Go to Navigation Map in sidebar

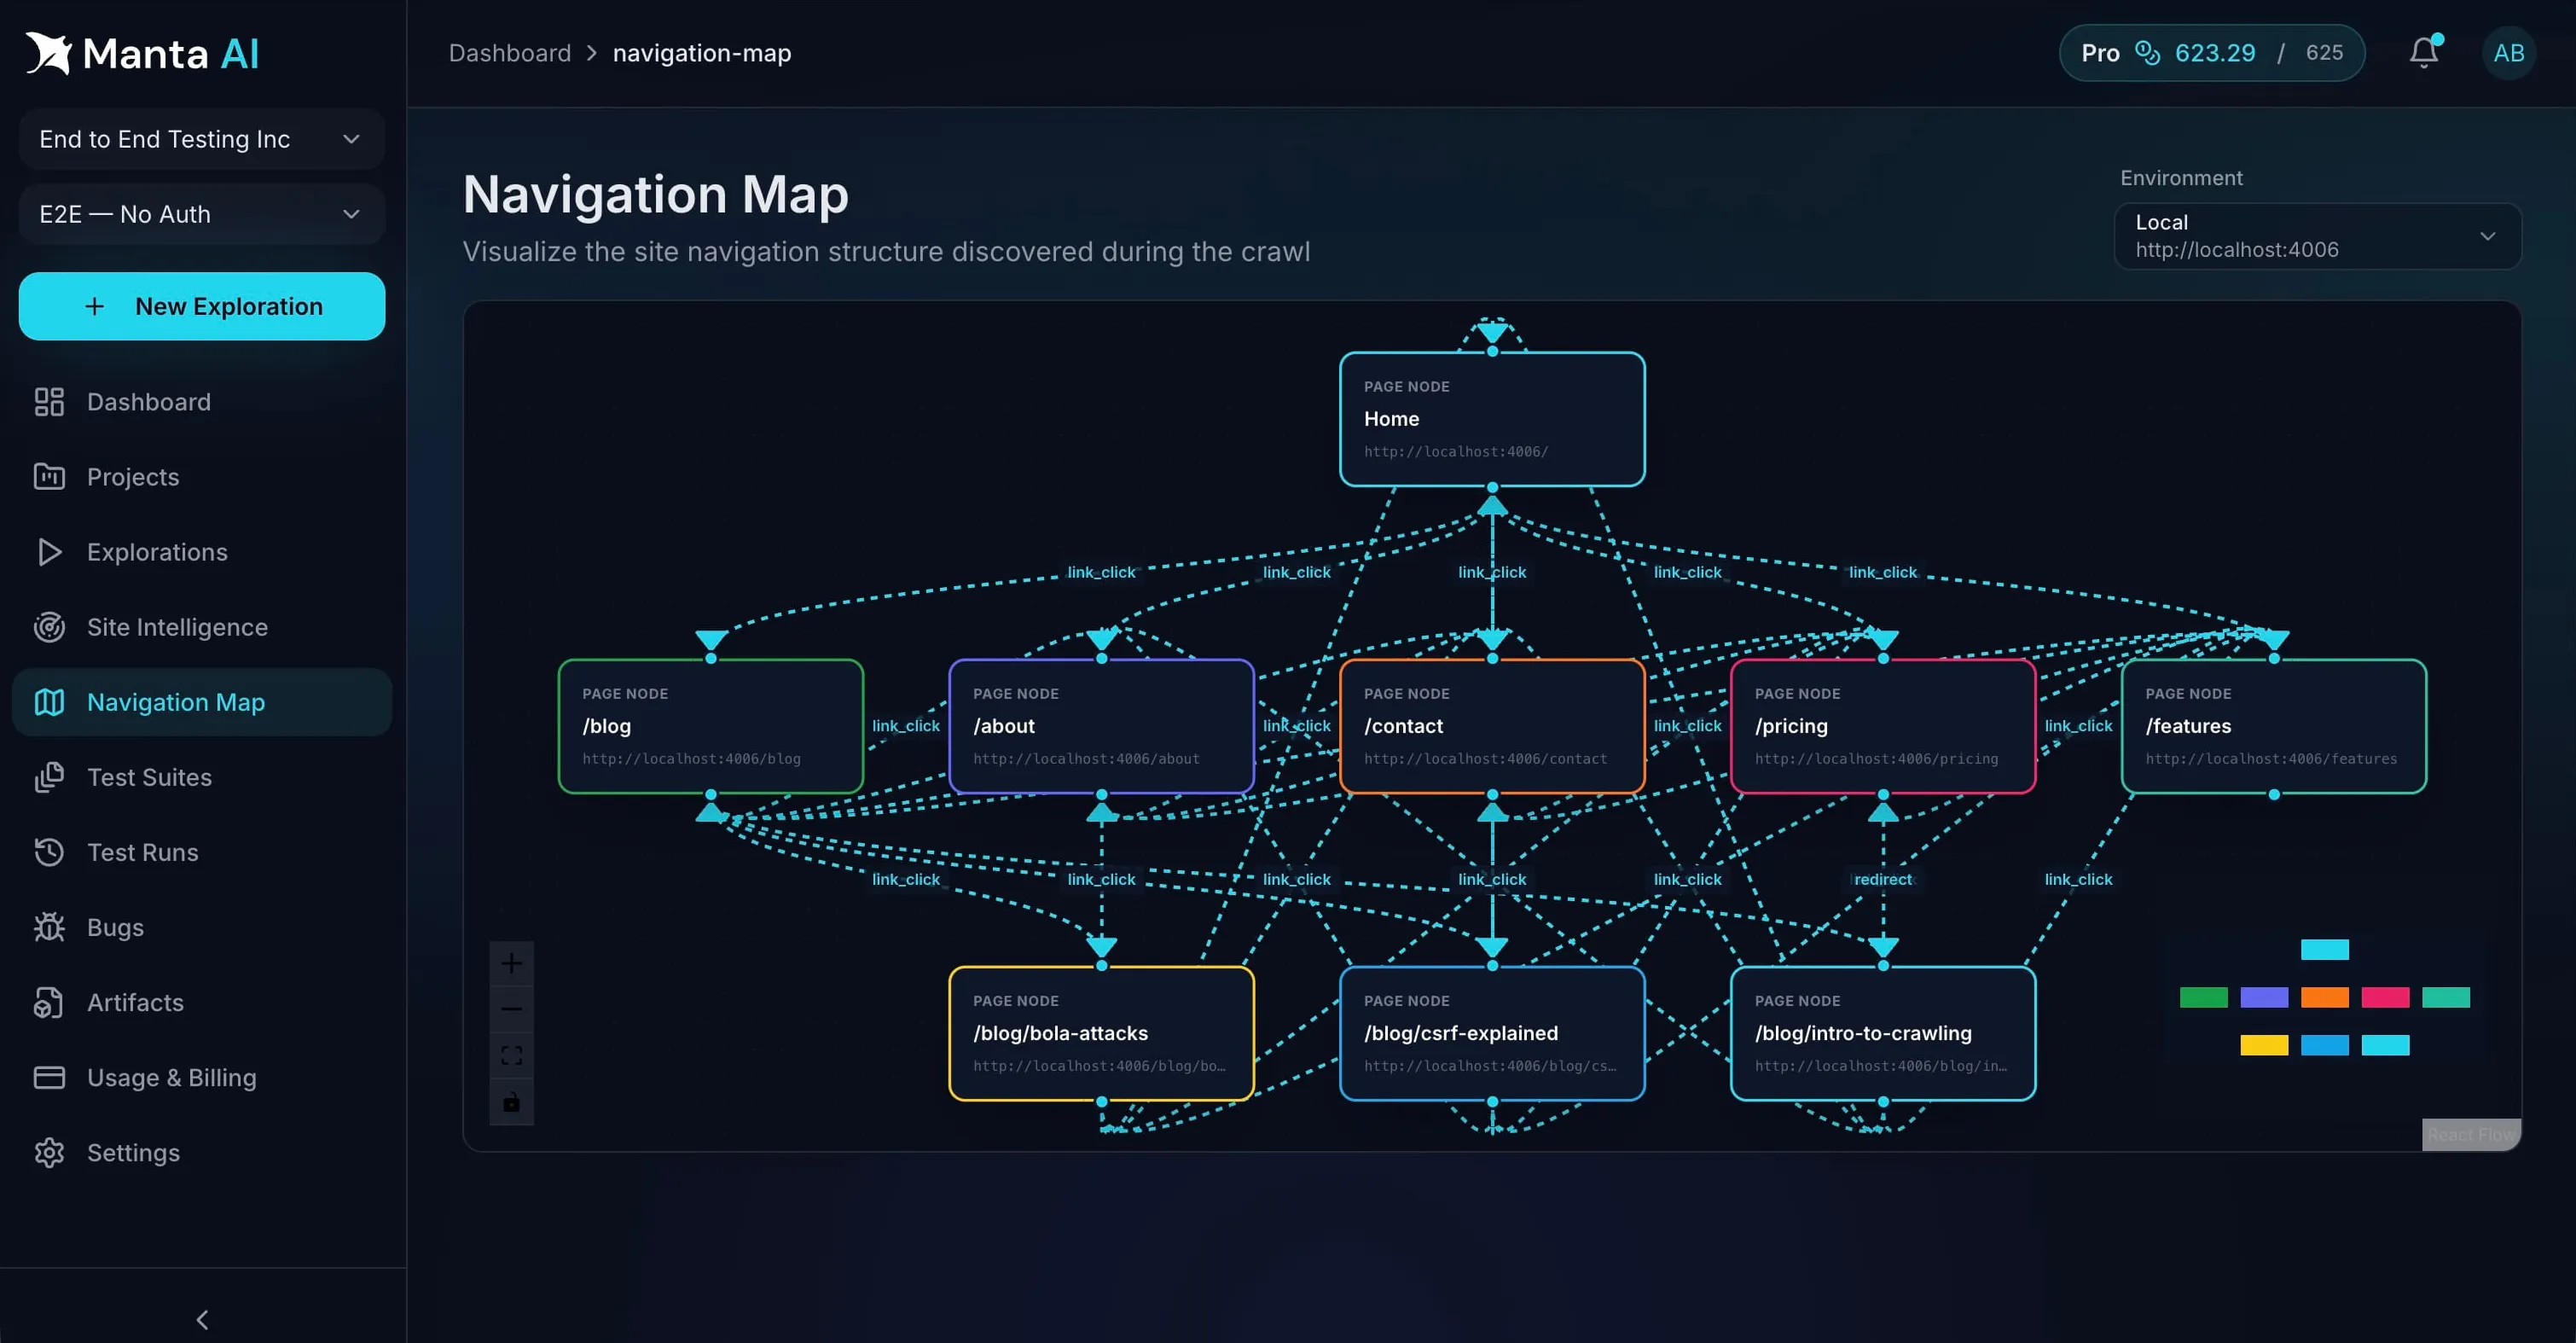(x=201, y=702)
